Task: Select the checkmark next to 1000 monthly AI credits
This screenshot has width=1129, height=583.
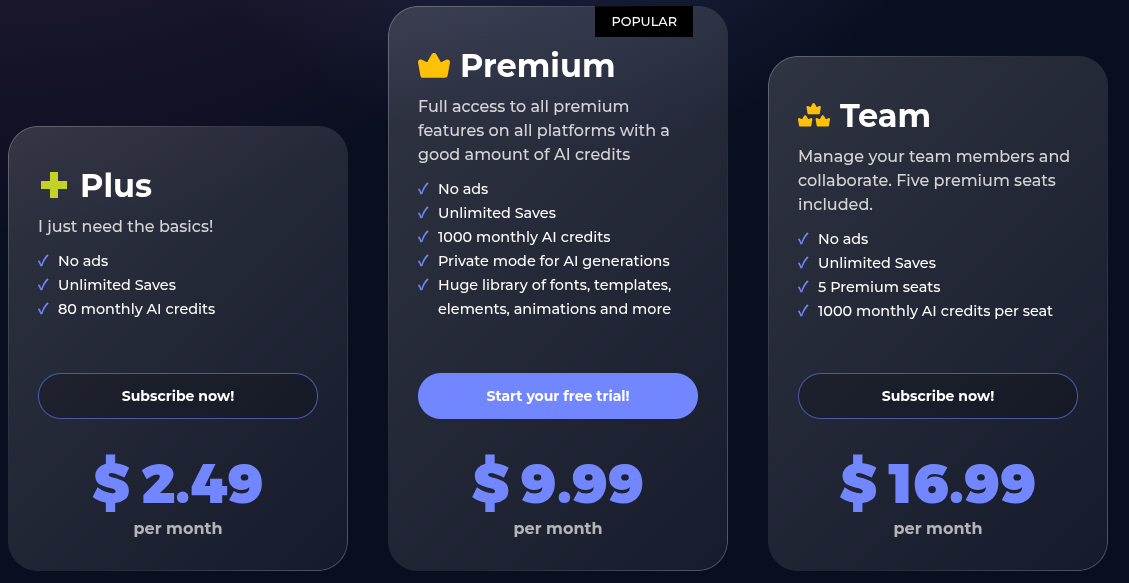Action: click(422, 237)
